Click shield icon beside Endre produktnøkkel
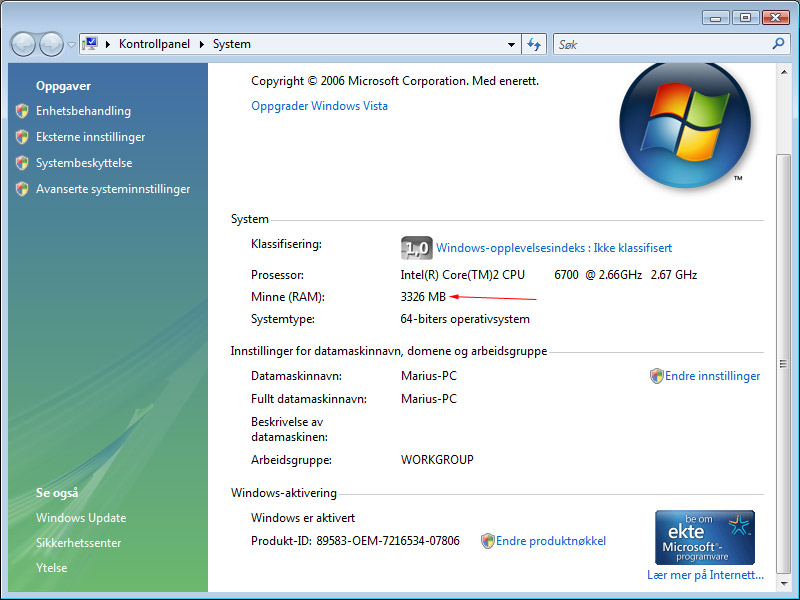 coord(488,541)
